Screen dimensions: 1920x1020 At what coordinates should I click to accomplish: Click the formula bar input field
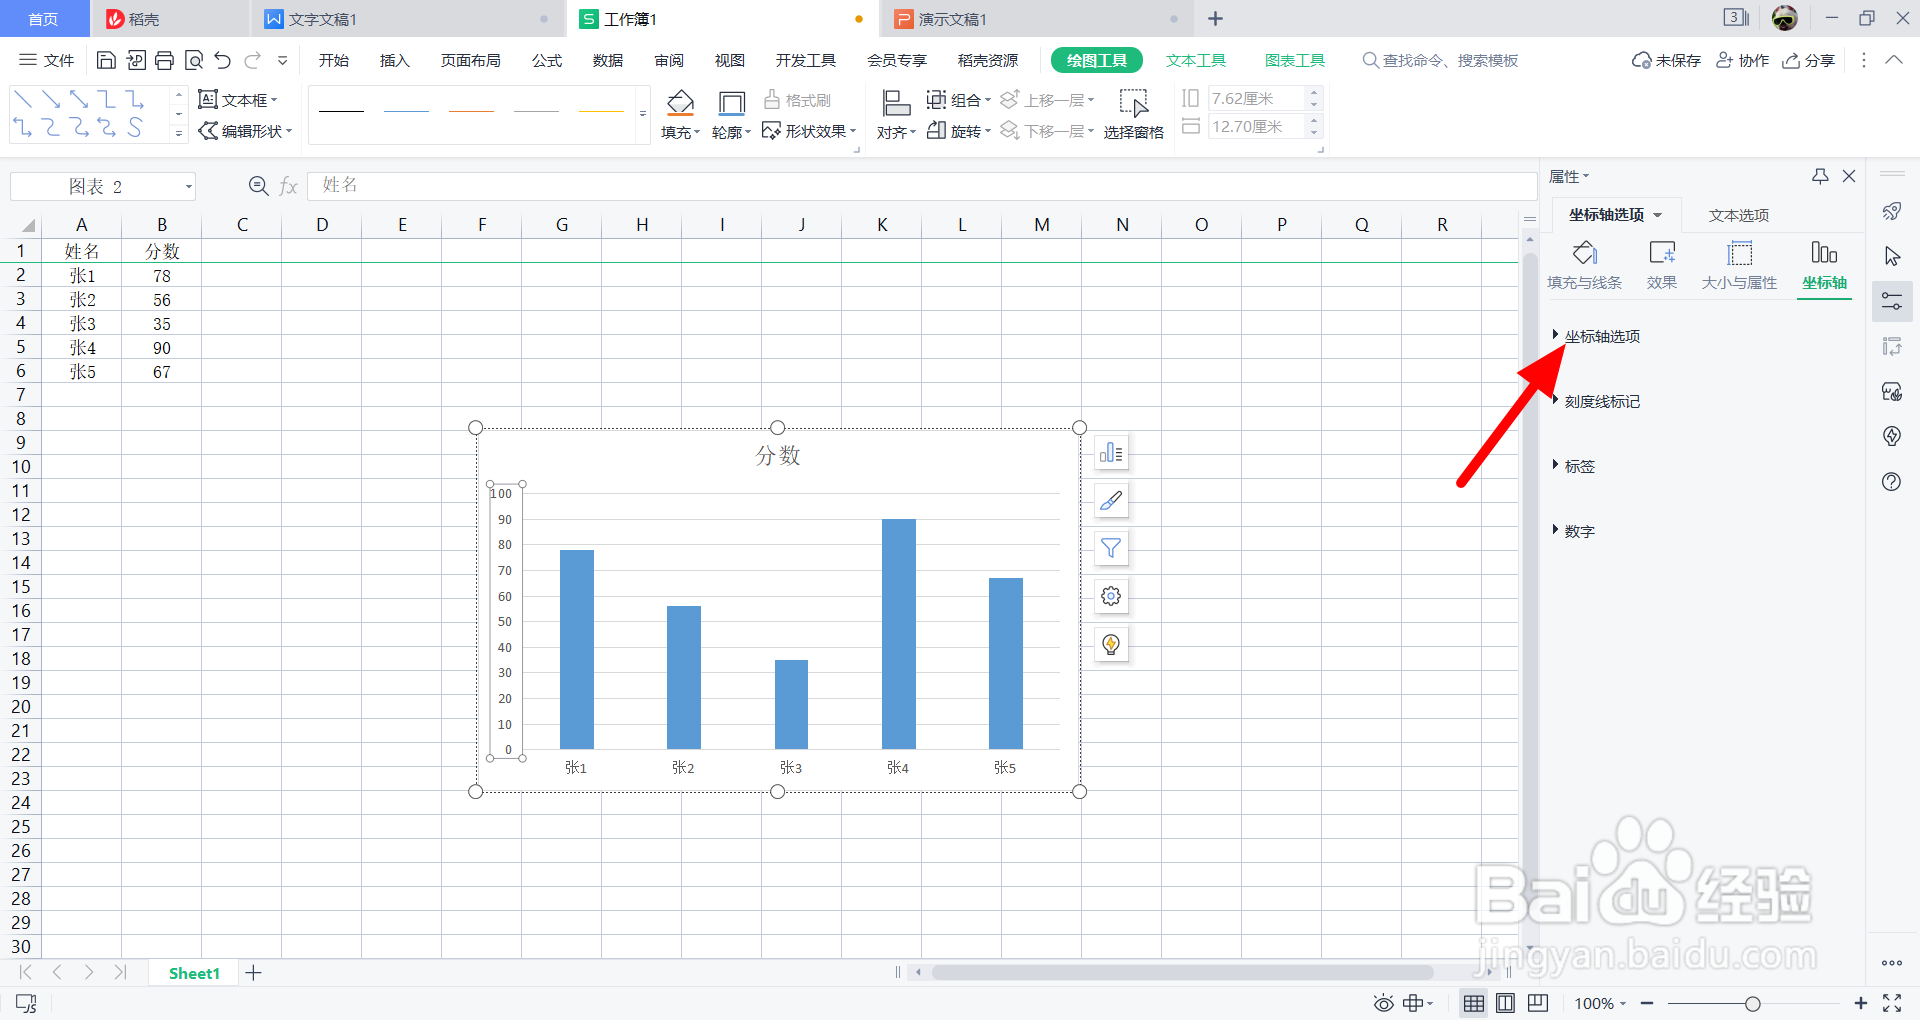coord(922,185)
